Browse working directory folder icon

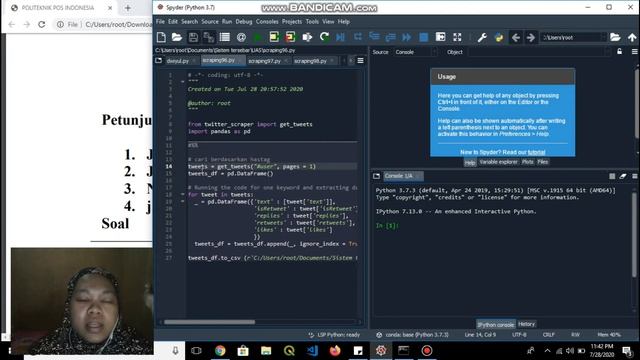click(615, 37)
